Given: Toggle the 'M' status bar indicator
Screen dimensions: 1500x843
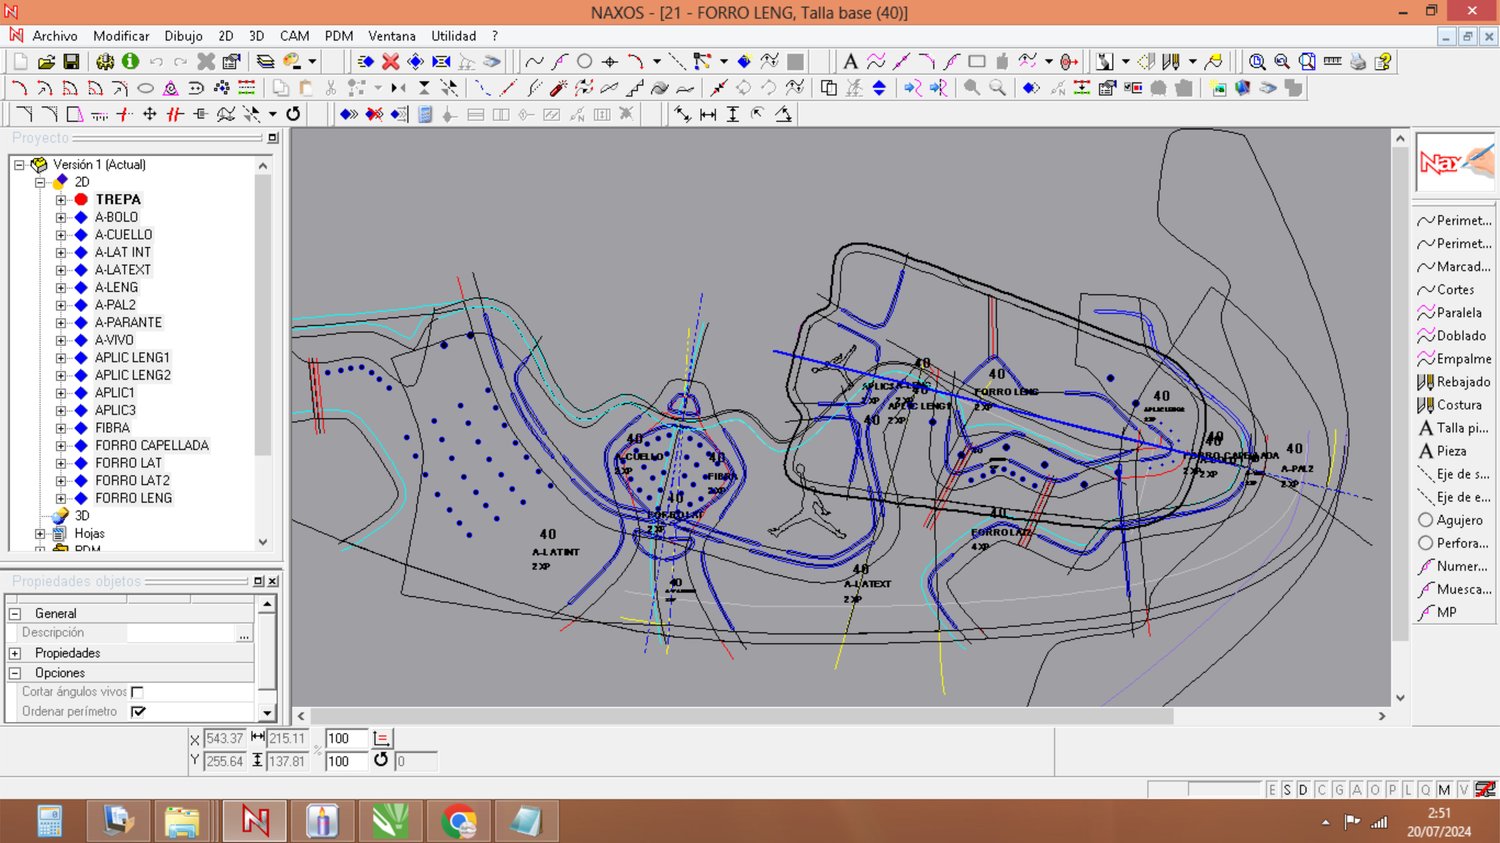Looking at the screenshot, I should (x=1444, y=790).
